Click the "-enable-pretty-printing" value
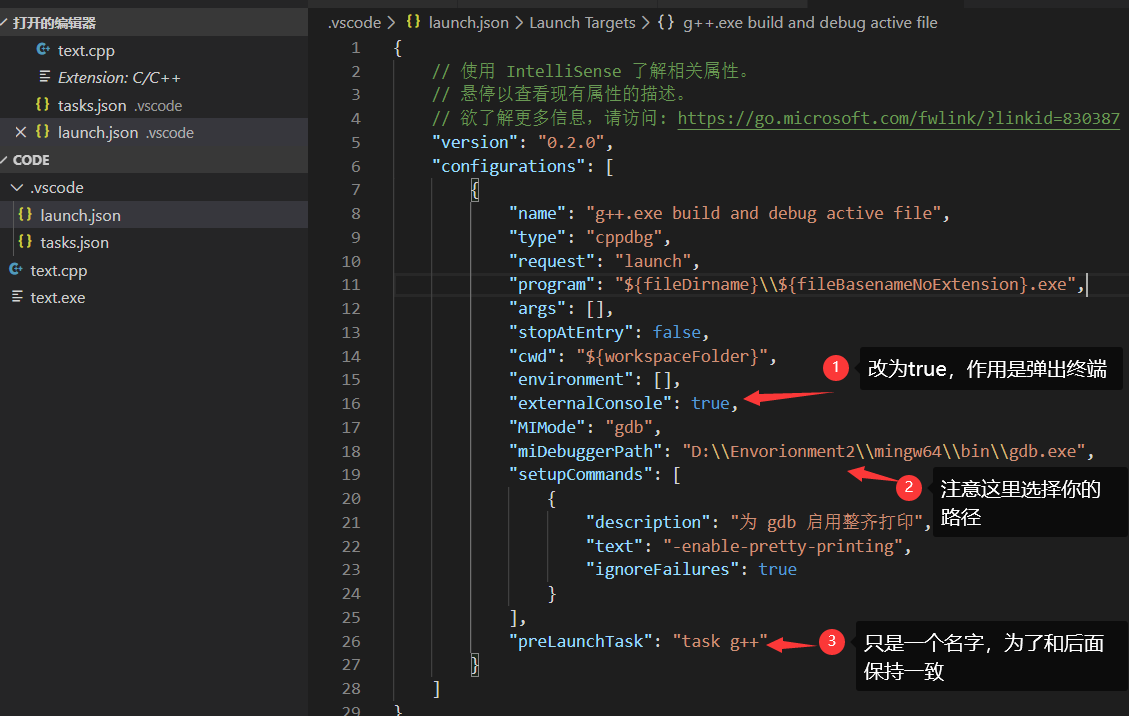The image size is (1129, 716). 783,547
